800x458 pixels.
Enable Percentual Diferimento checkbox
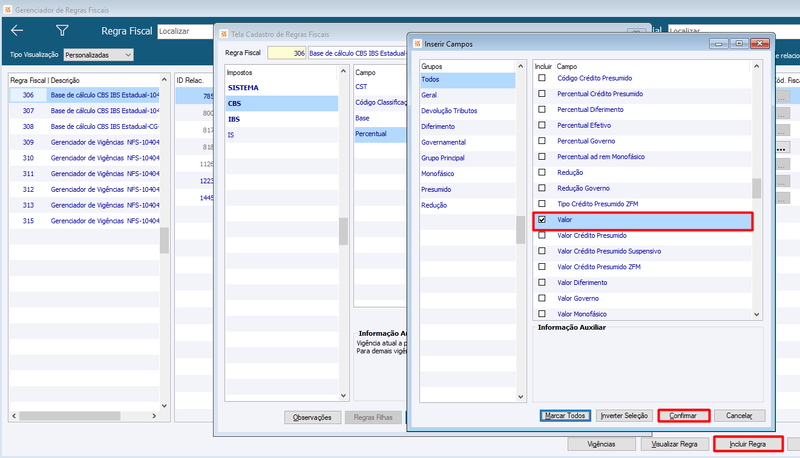542,110
